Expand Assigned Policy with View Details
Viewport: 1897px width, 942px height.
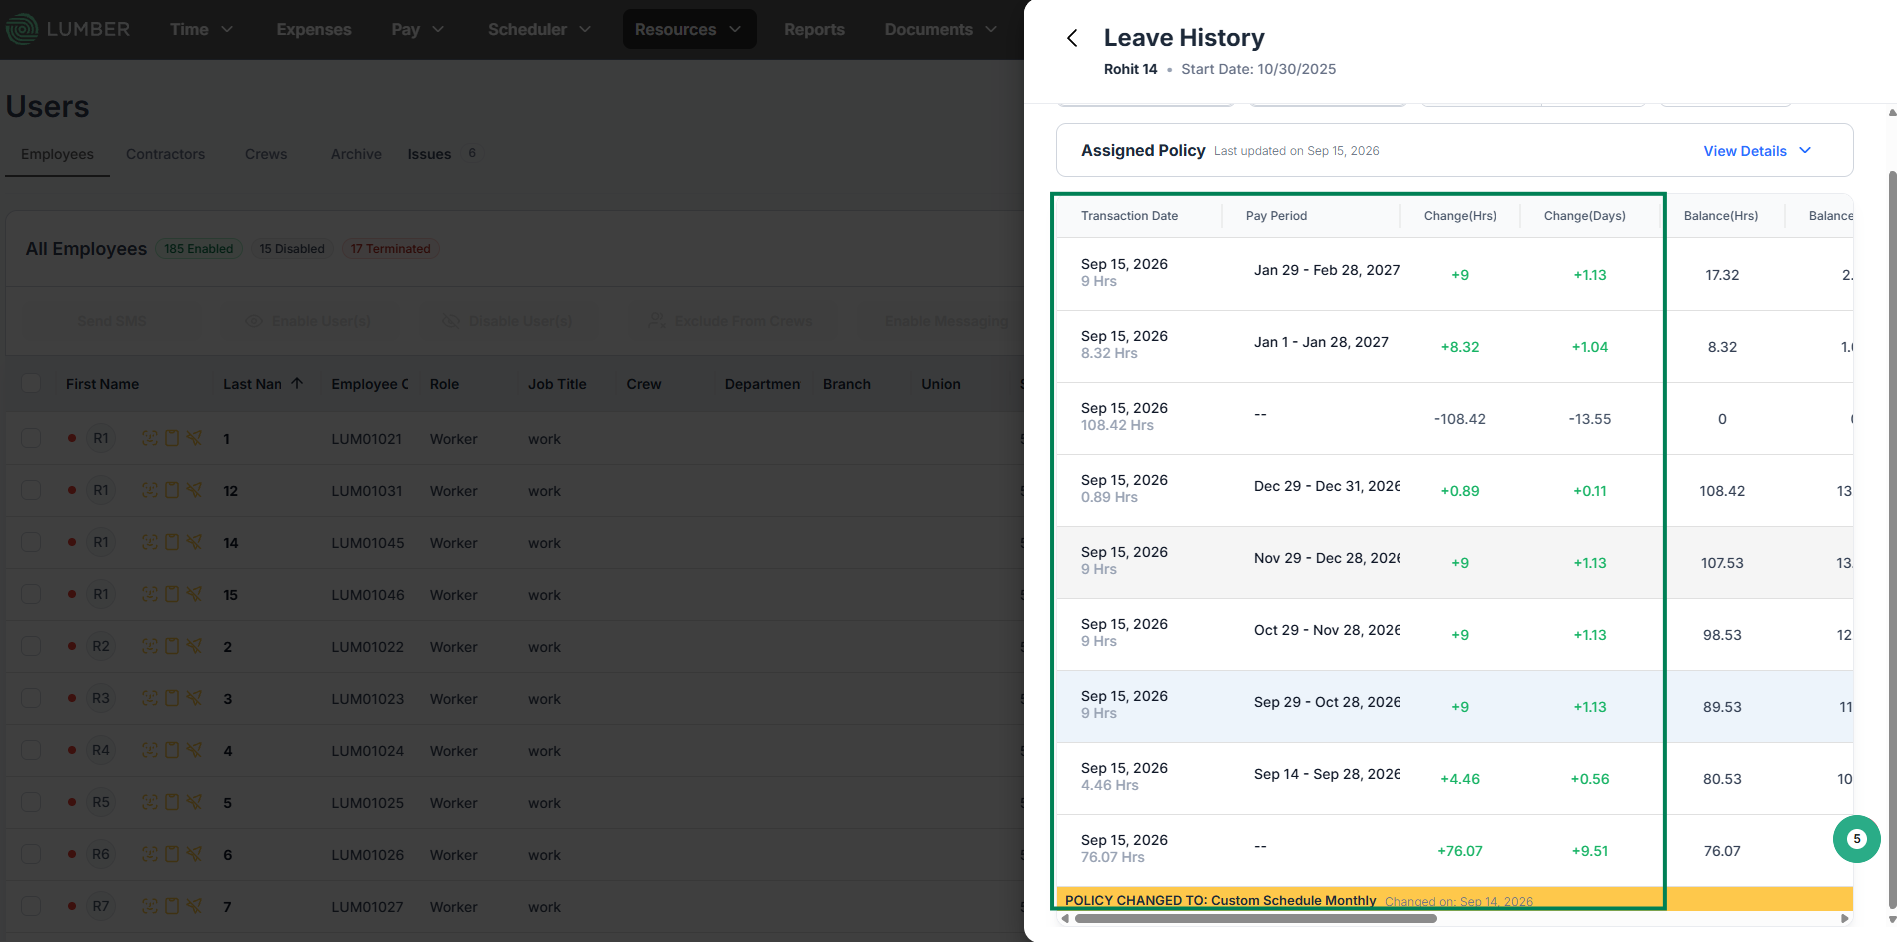coord(1757,151)
